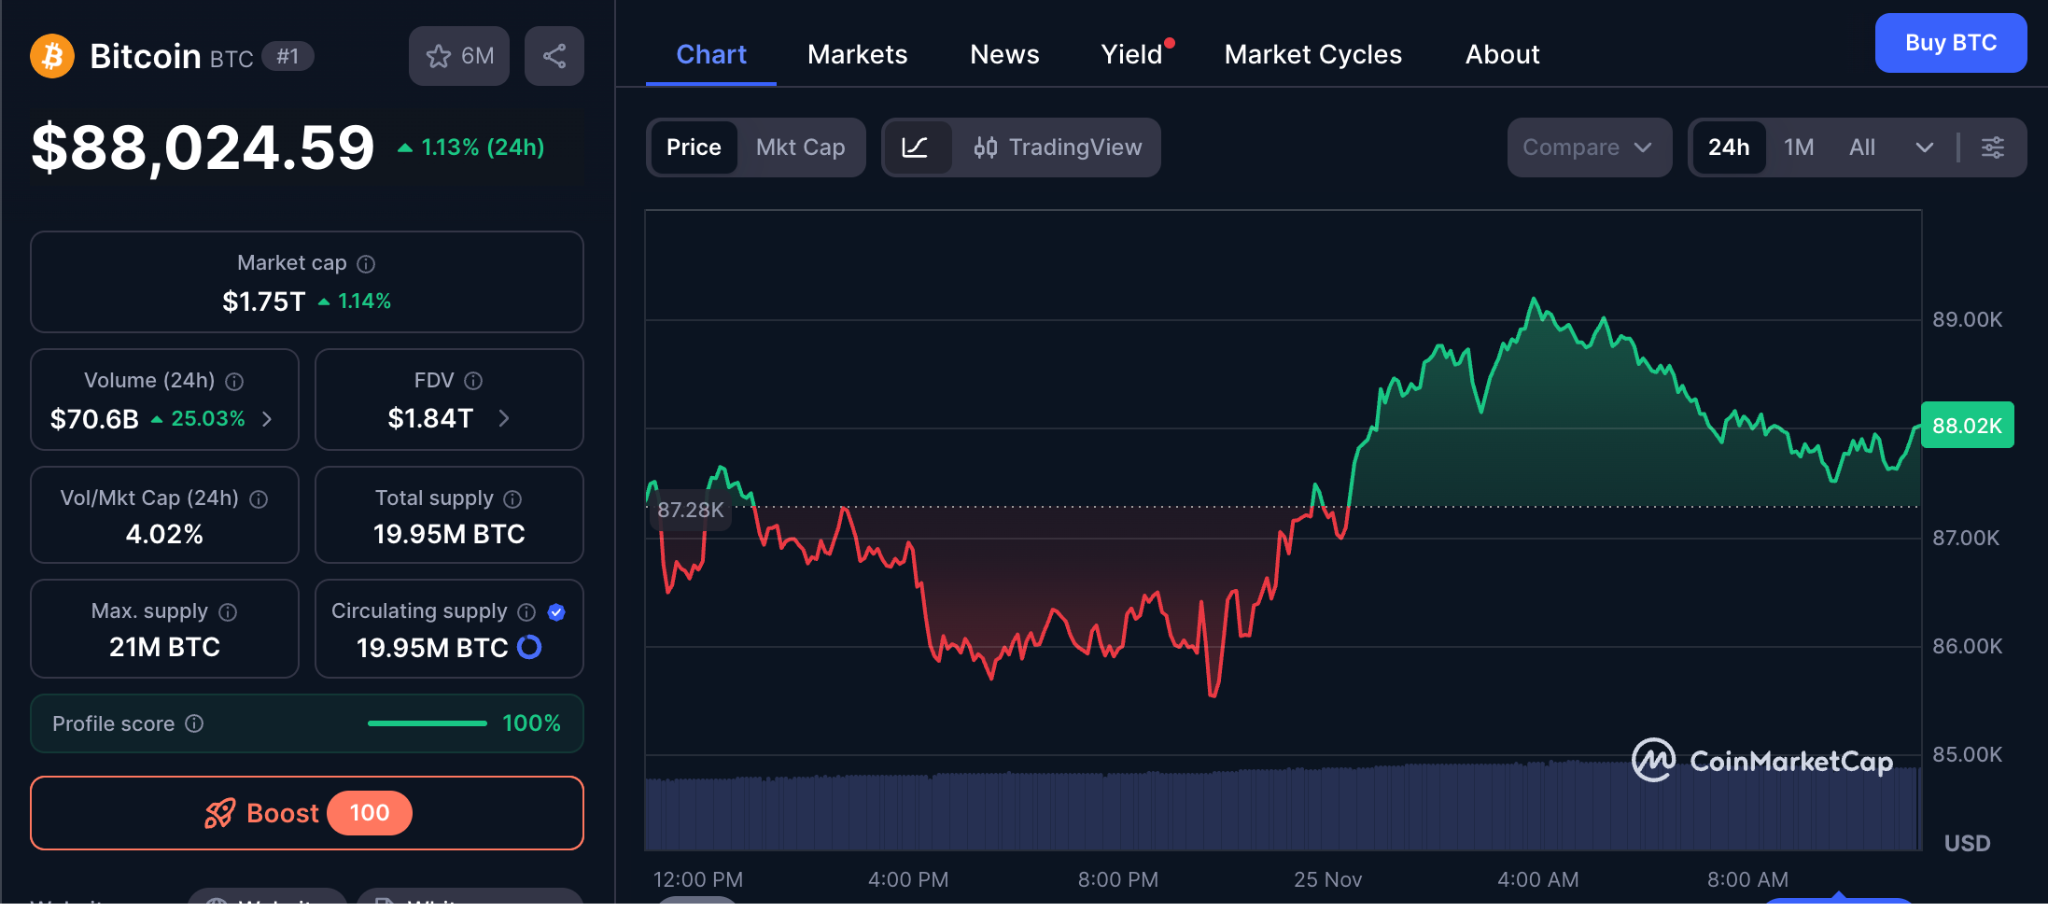Click Profile score info icon
This screenshot has width=2048, height=904.
pos(195,723)
